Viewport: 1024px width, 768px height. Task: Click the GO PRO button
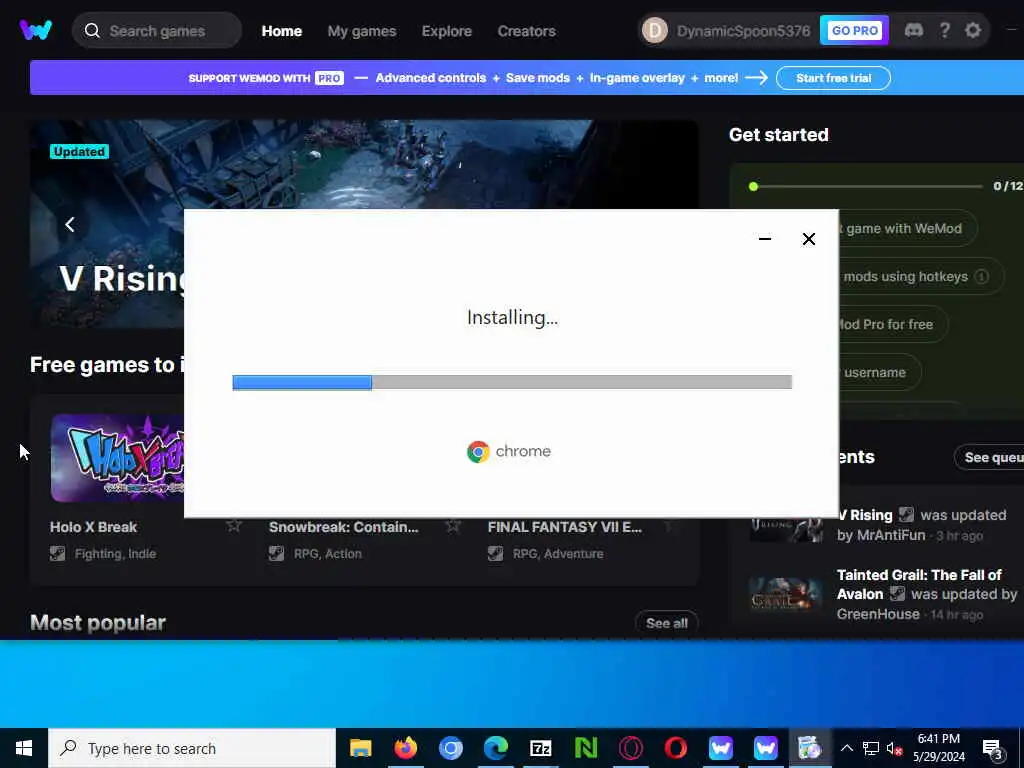[x=854, y=31]
